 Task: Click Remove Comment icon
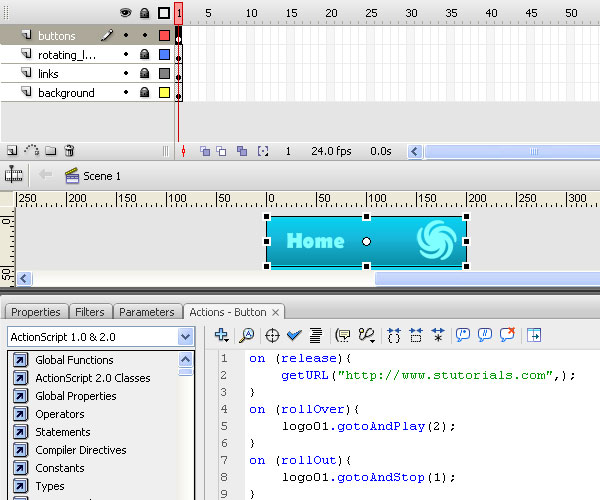coord(507,335)
